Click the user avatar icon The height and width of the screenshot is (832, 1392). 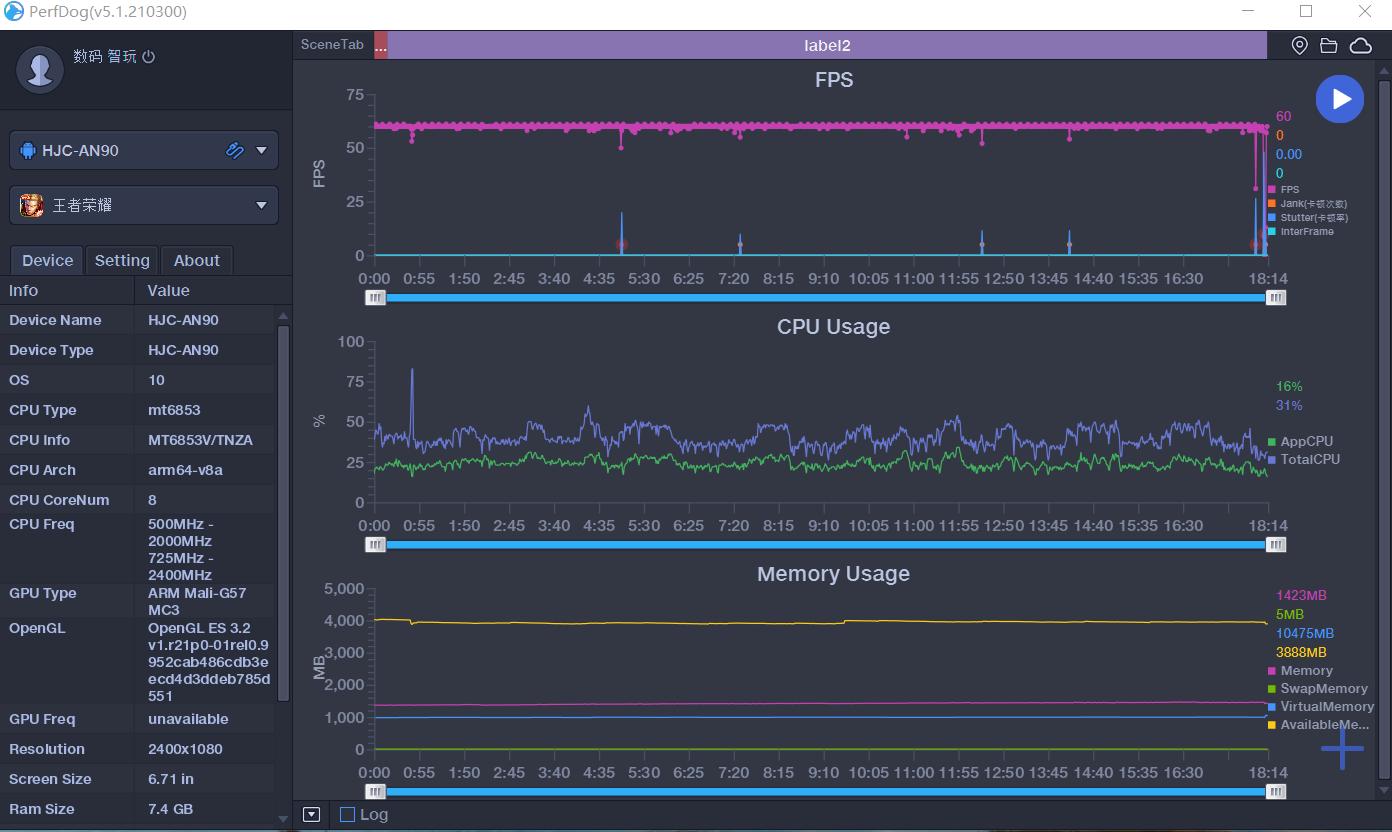[x=41, y=68]
